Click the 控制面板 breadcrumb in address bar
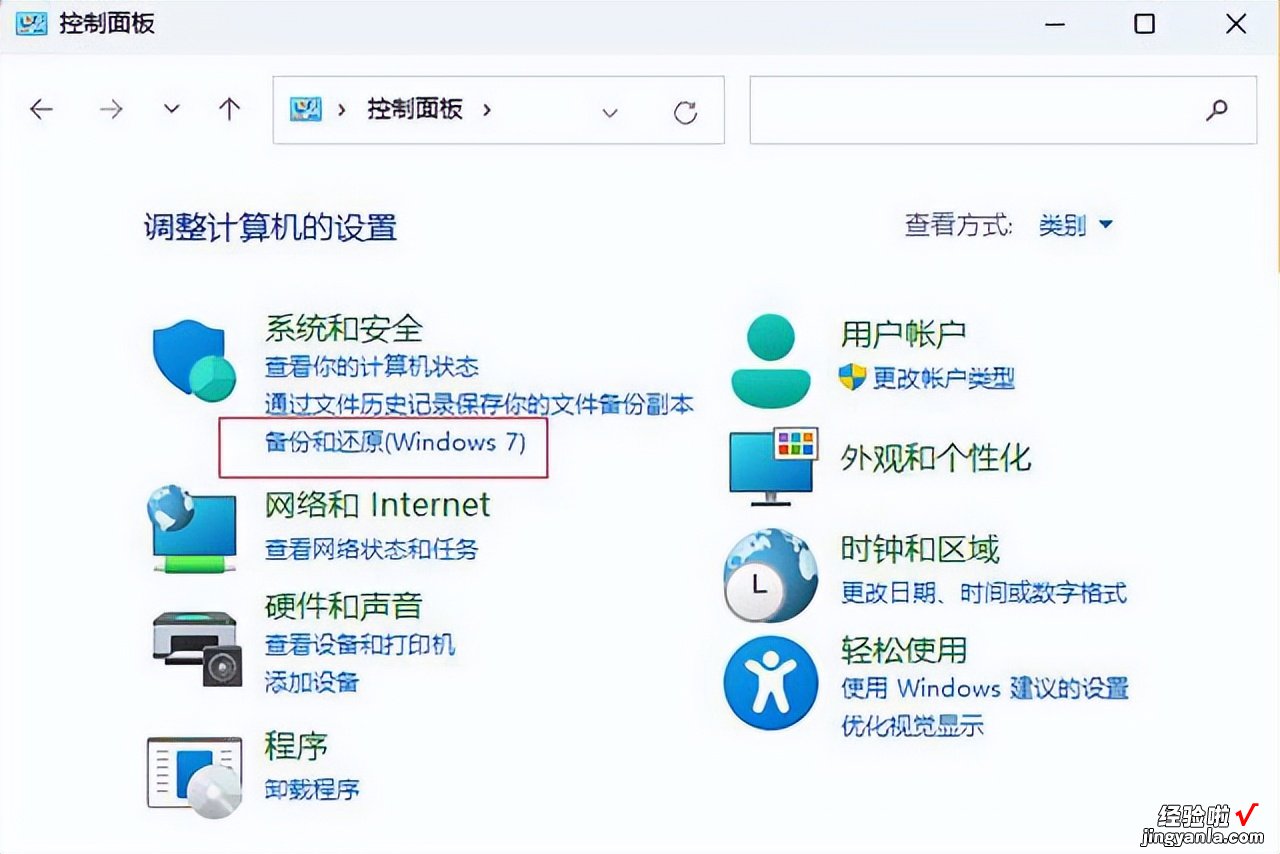The width and height of the screenshot is (1280, 854). pyautogui.click(x=415, y=109)
